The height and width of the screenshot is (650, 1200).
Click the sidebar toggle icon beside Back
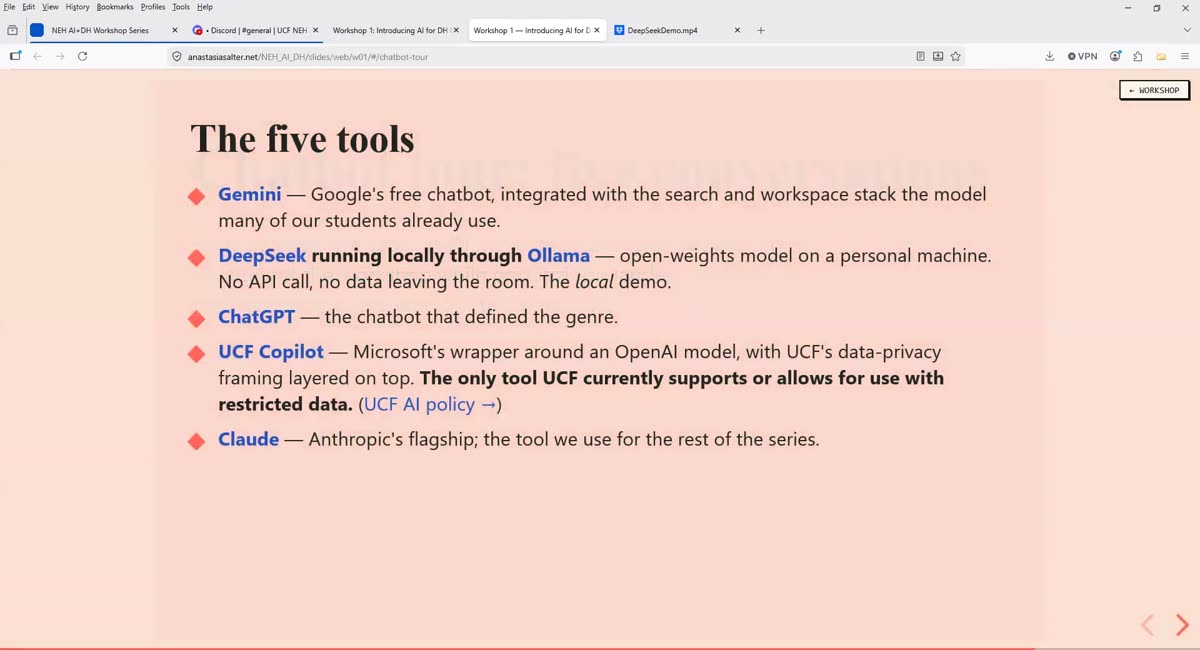(15, 56)
